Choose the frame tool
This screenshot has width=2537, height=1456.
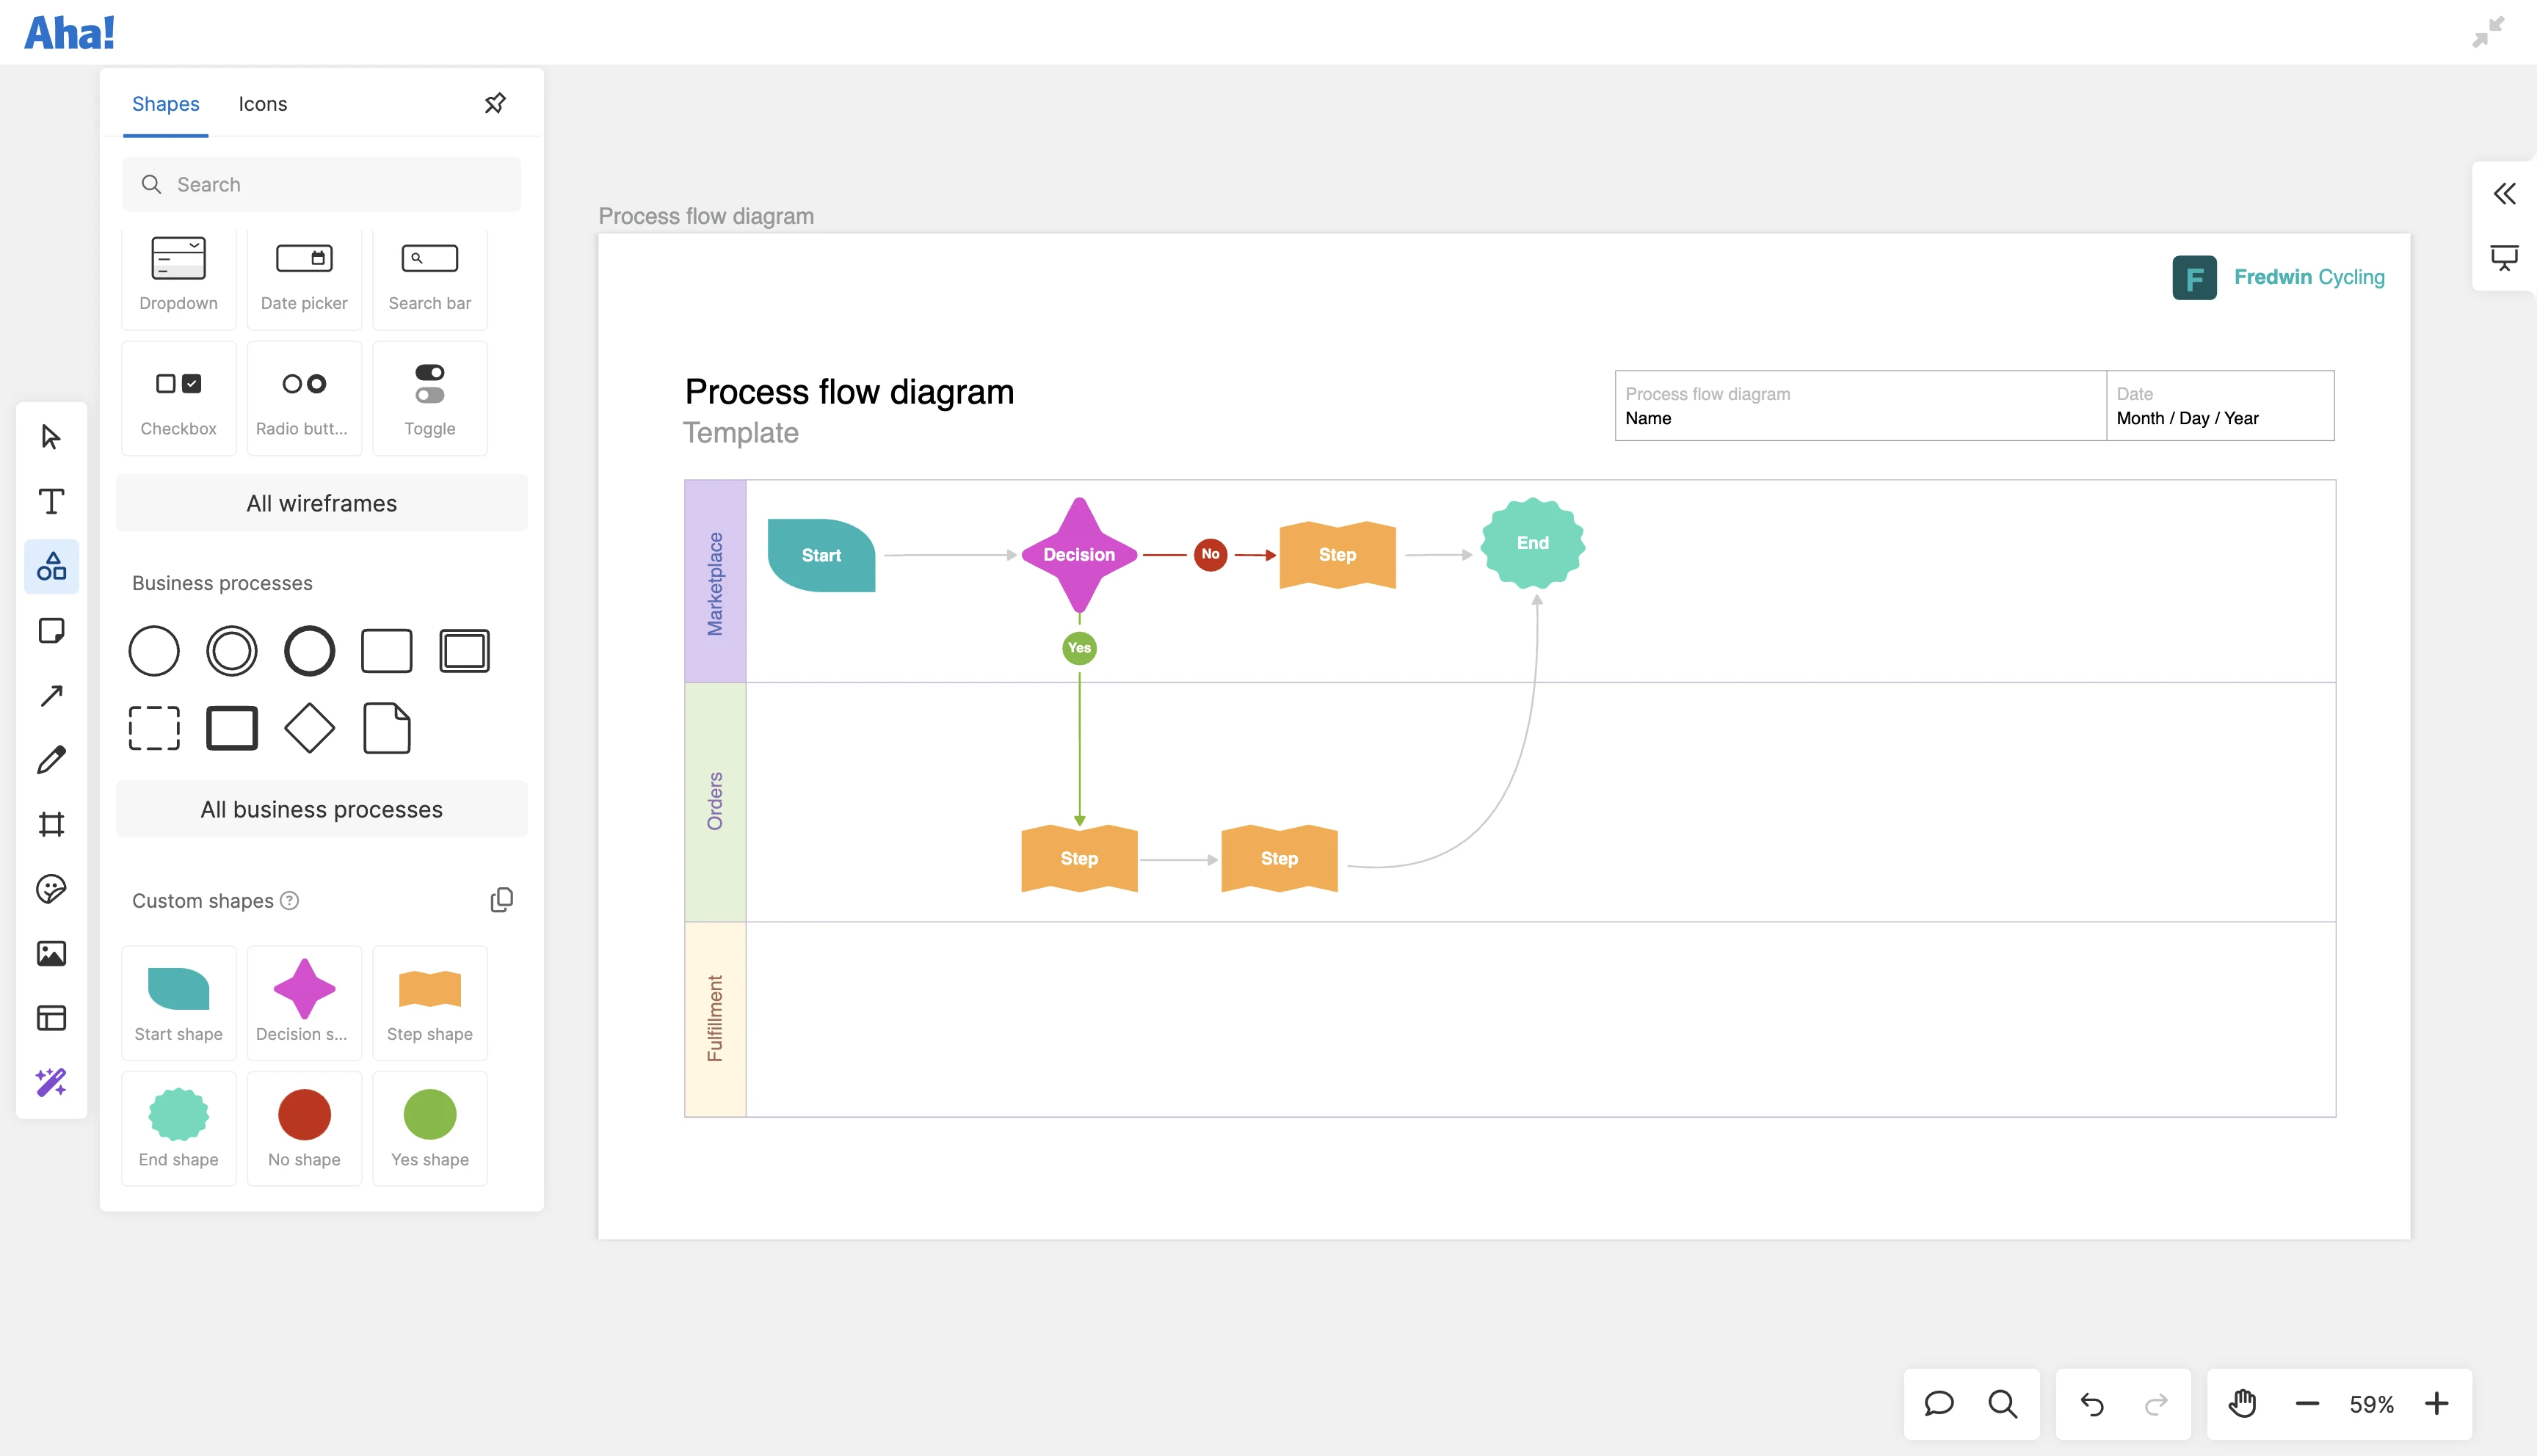[51, 824]
